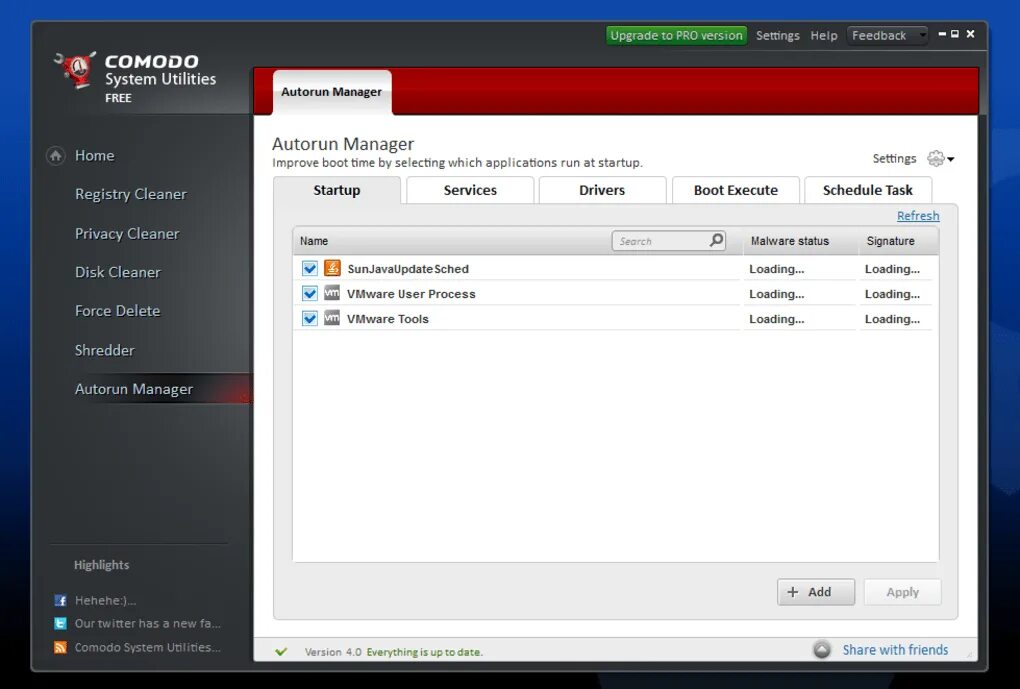Click the Home house icon in sidebar
Viewport: 1020px width, 689px height.
point(56,155)
